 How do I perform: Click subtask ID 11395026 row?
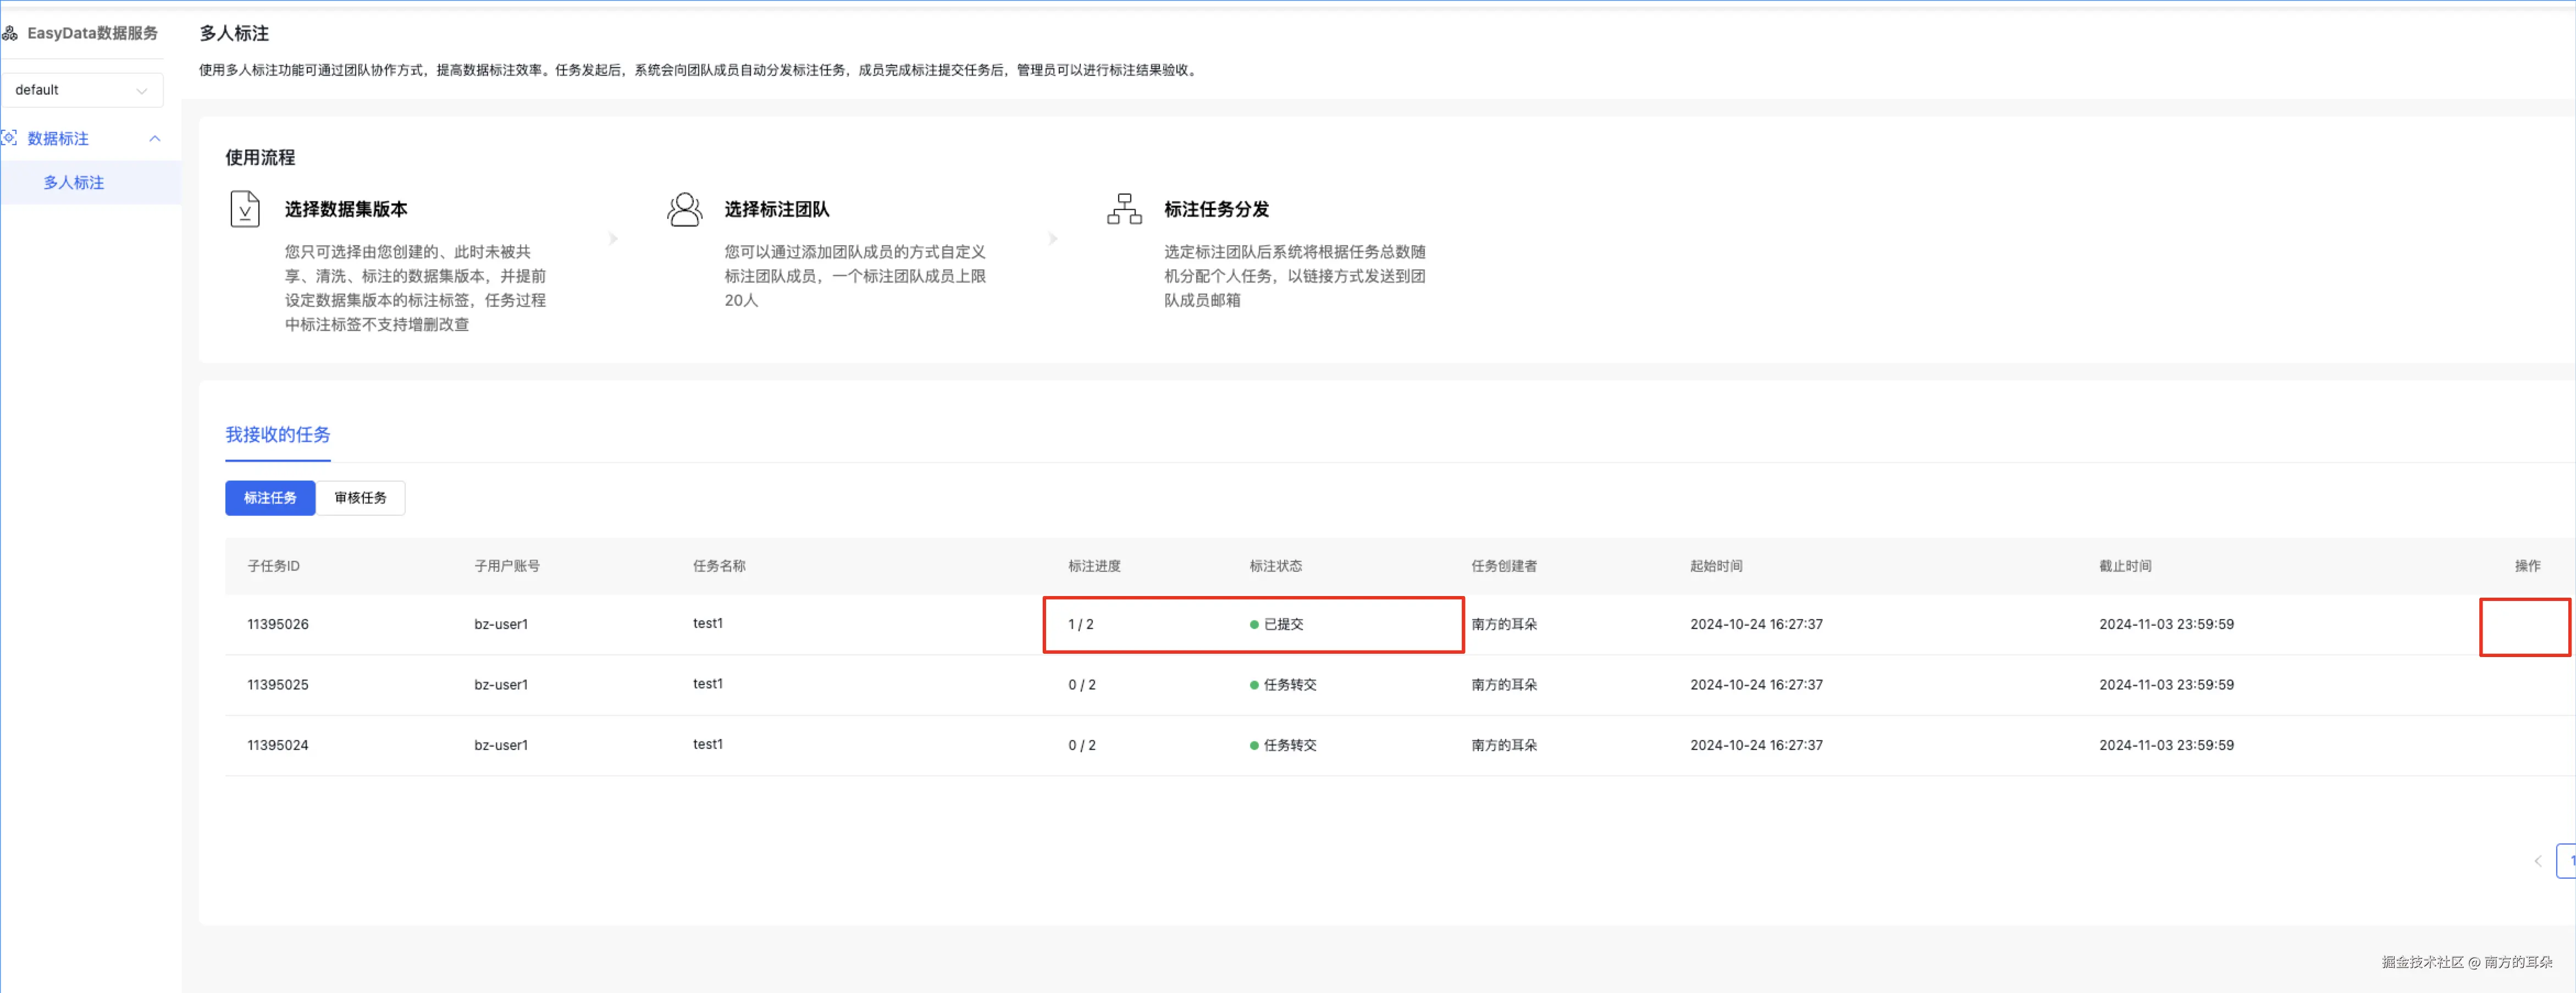click(278, 624)
